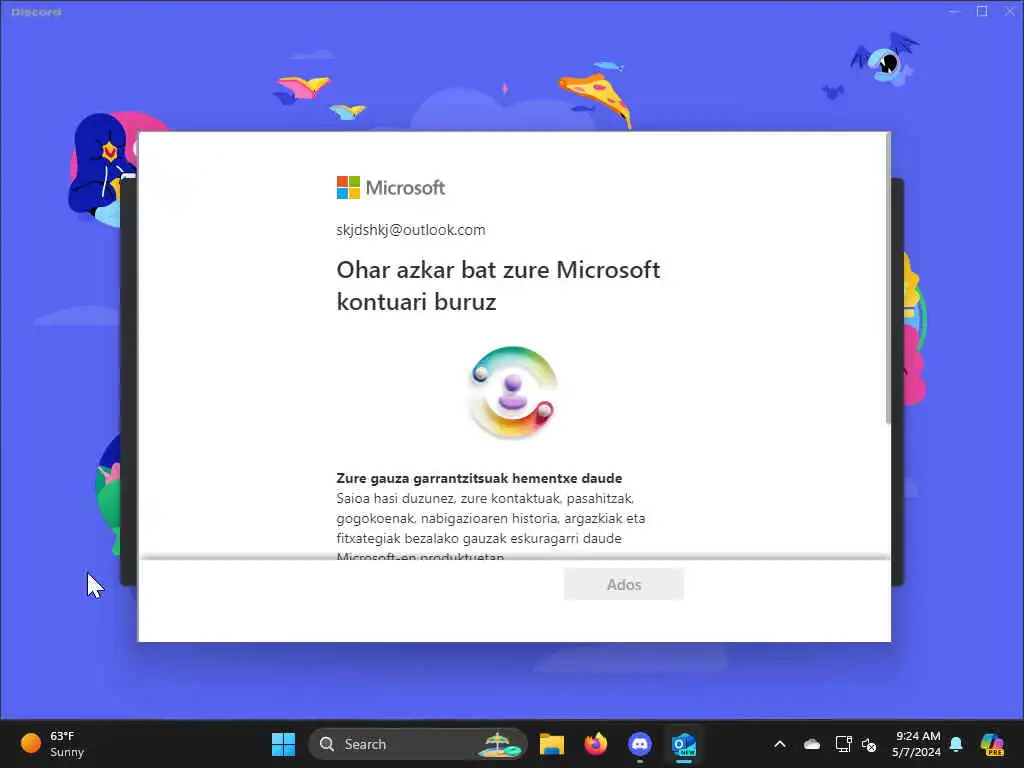The height and width of the screenshot is (768, 1024).
Task: Switch to Discord via the taskbar icon
Action: pyautogui.click(x=639, y=744)
